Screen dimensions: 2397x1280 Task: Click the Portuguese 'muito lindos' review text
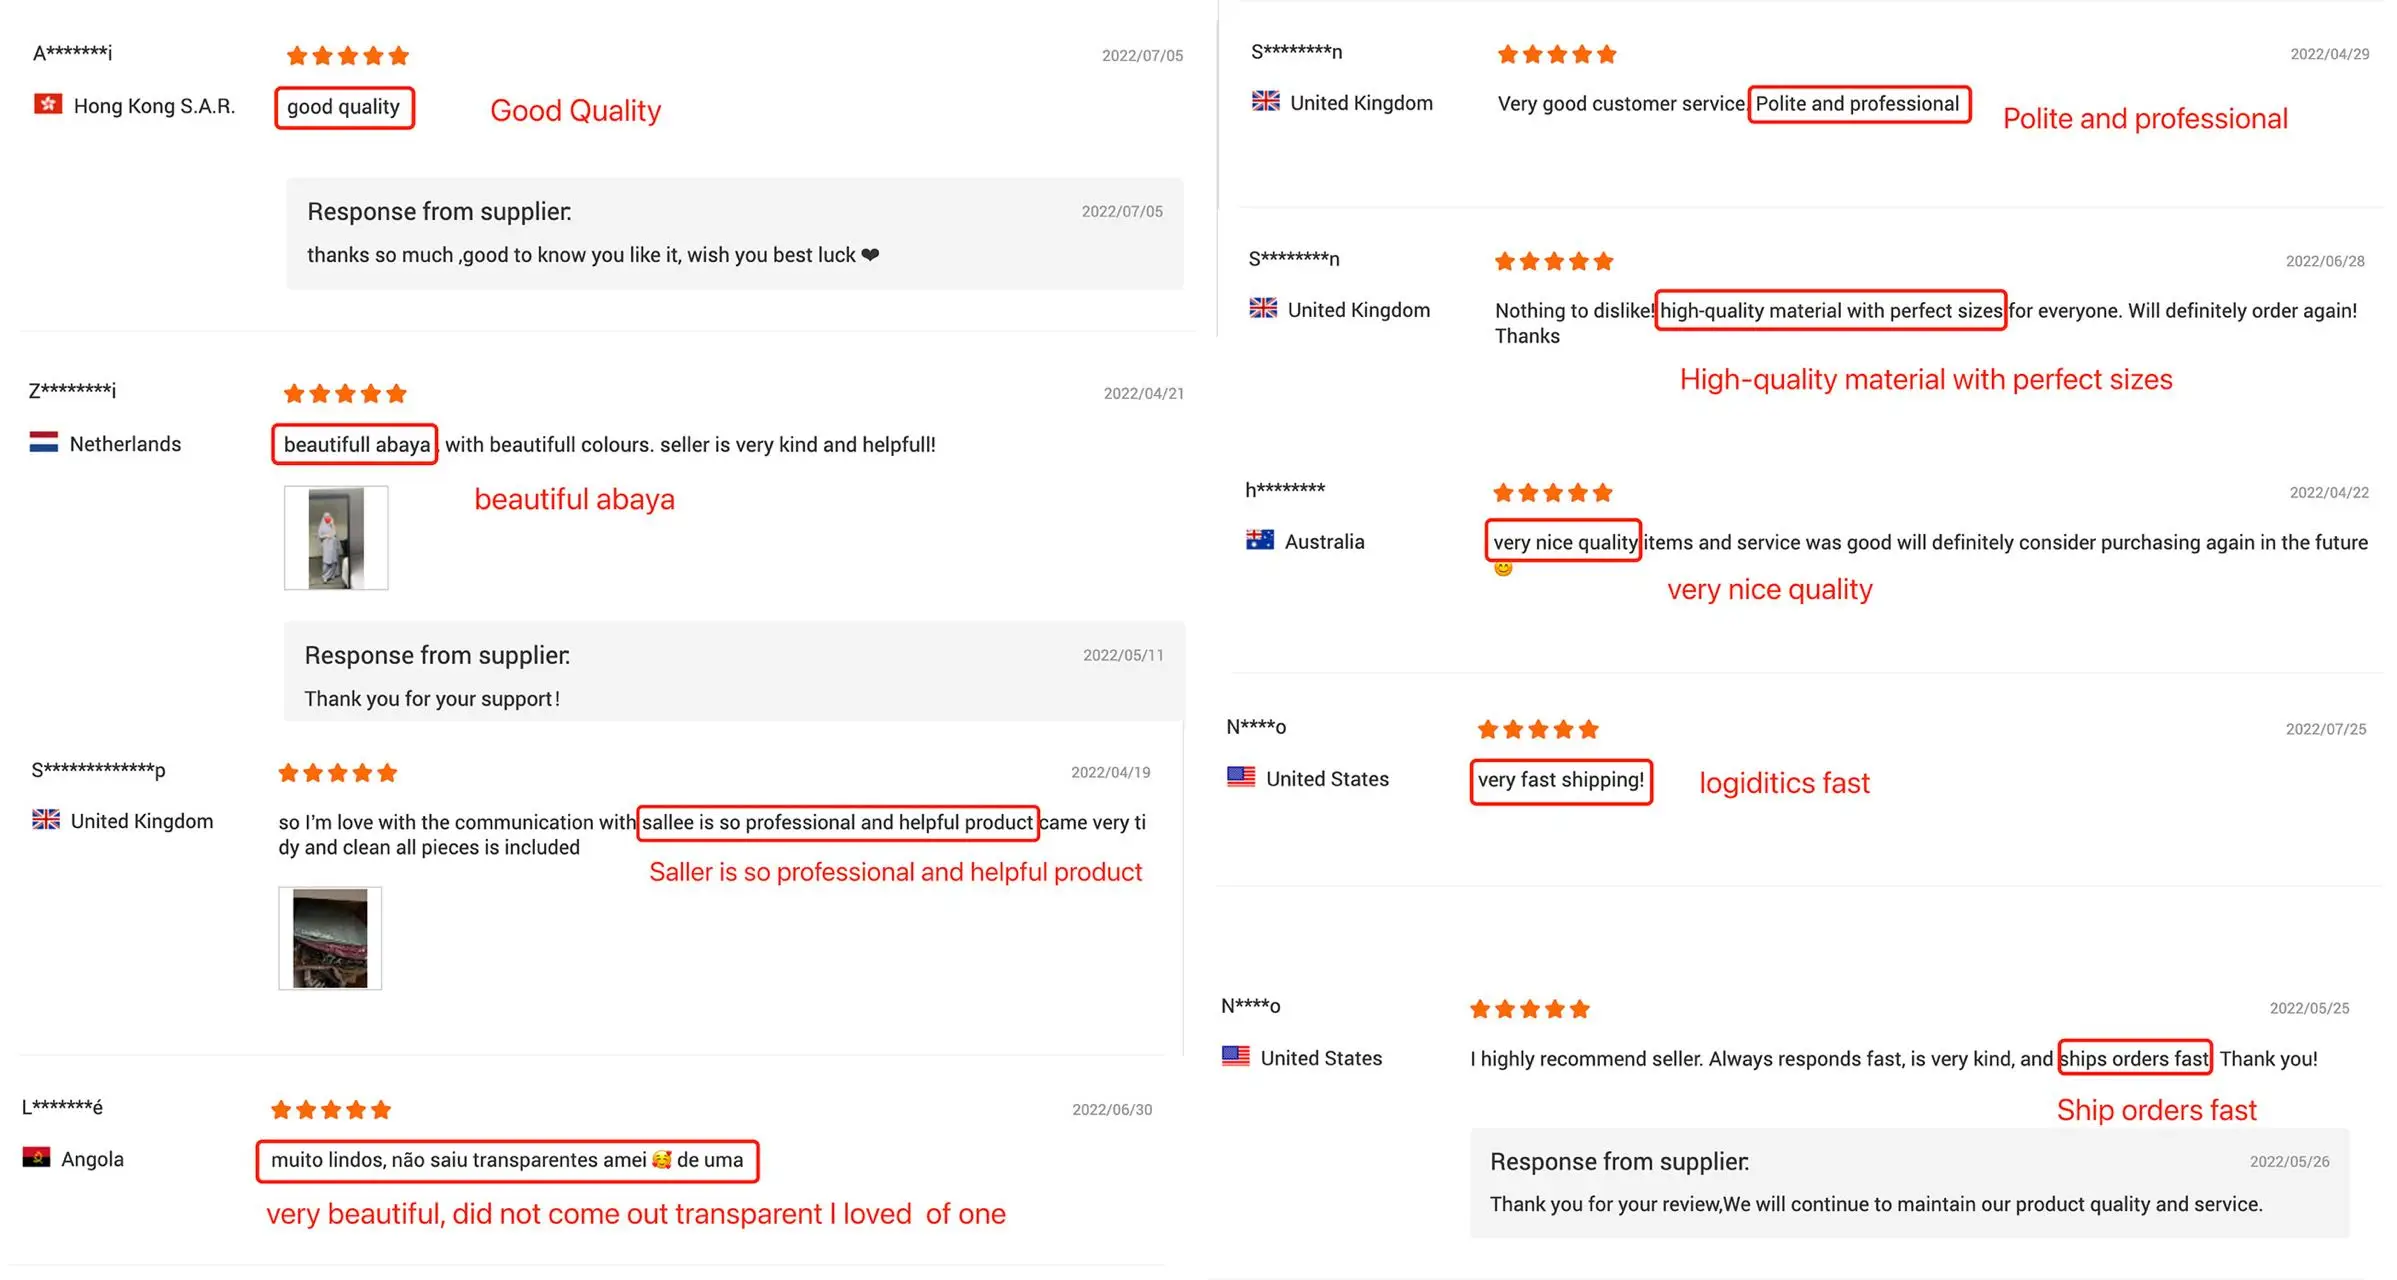click(507, 1160)
